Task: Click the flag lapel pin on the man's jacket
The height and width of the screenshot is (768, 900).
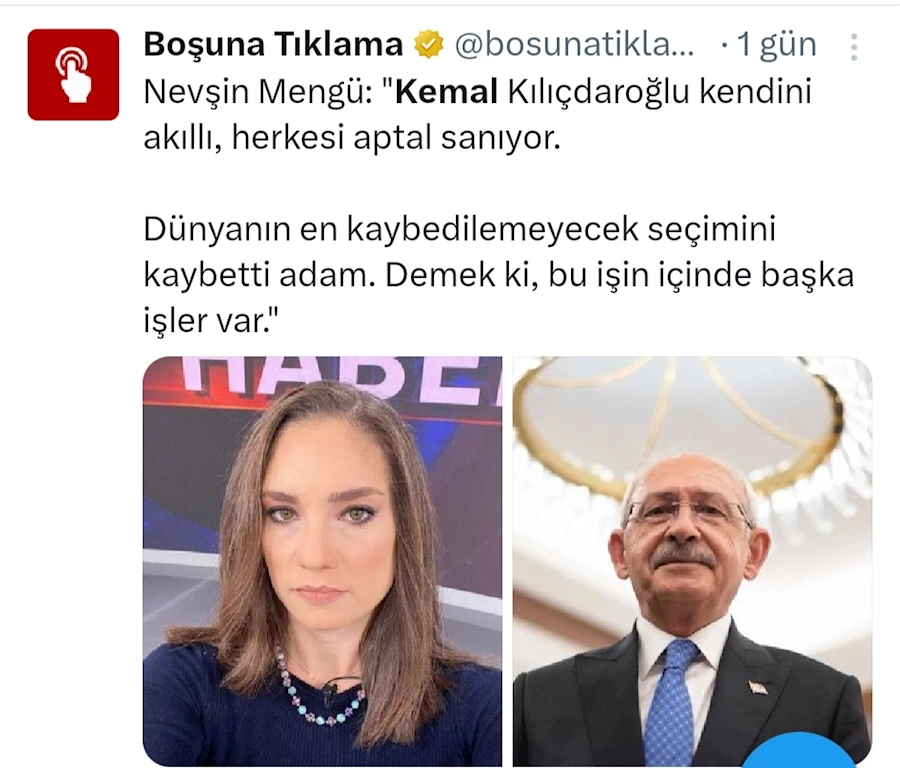Action: [757, 687]
